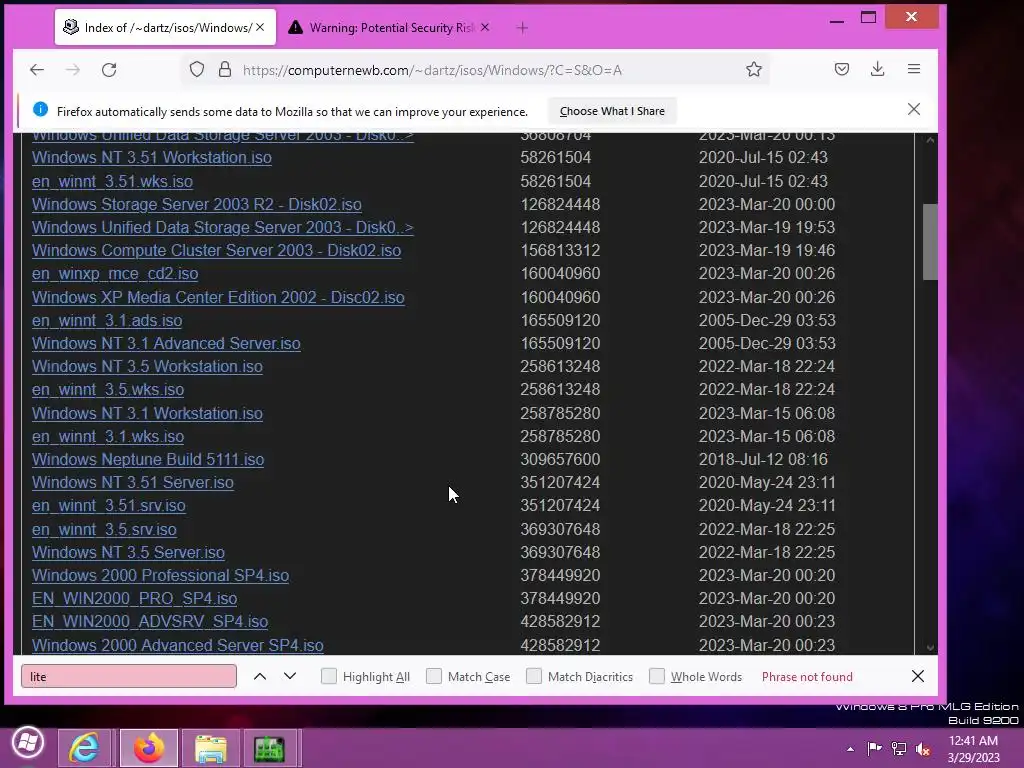Click the Choose What I Share button

pyautogui.click(x=612, y=111)
